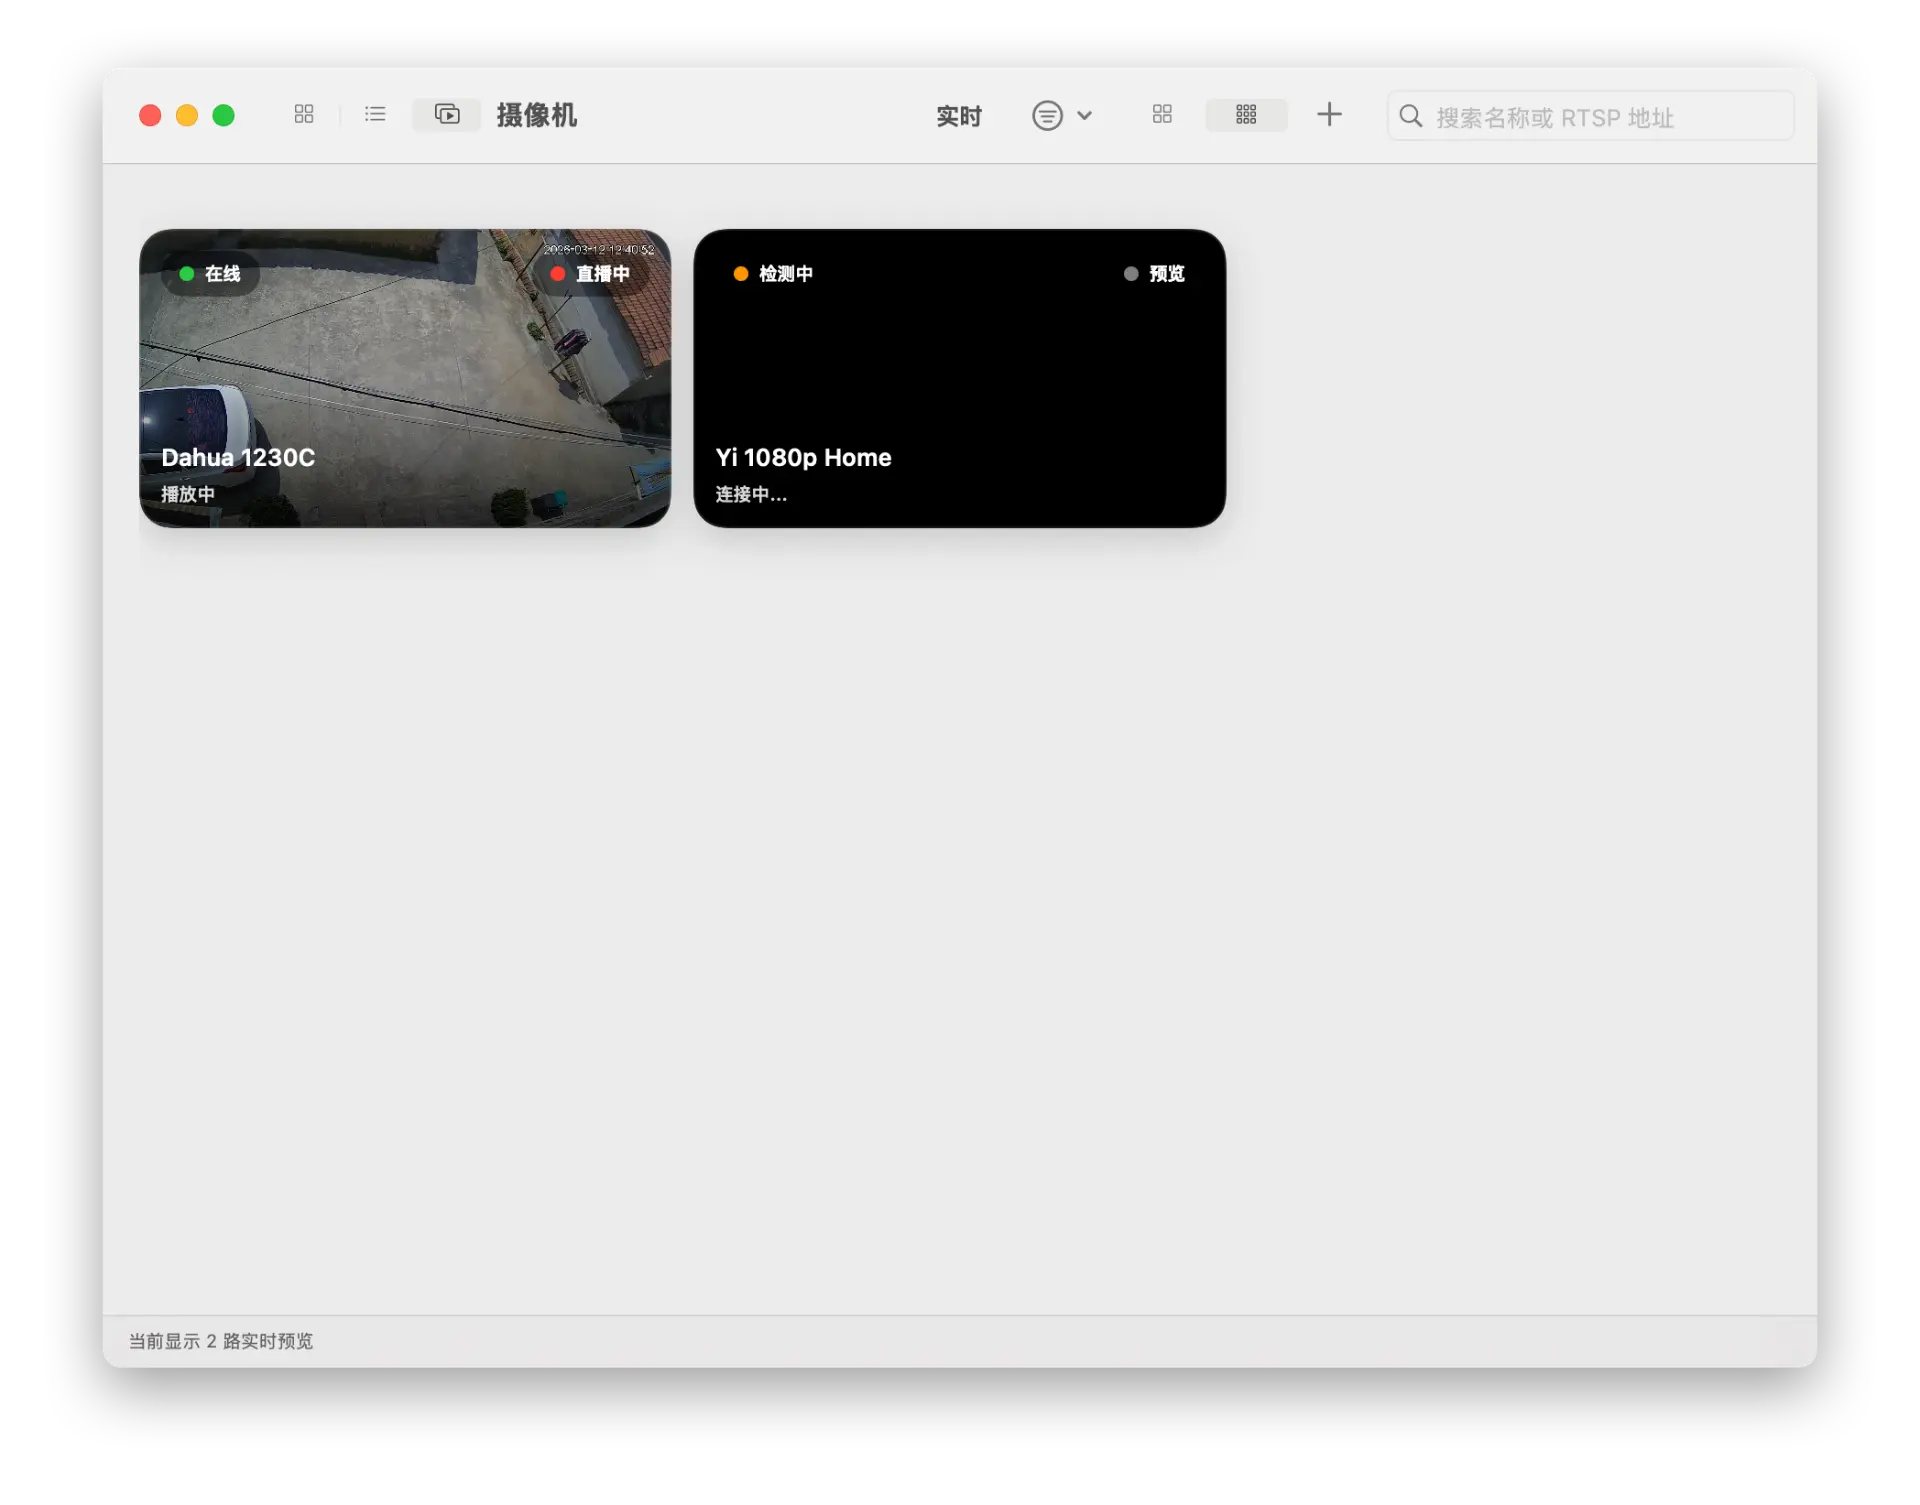Switch to the grid view icon
Screen dimensions: 1920x1505
(304, 114)
